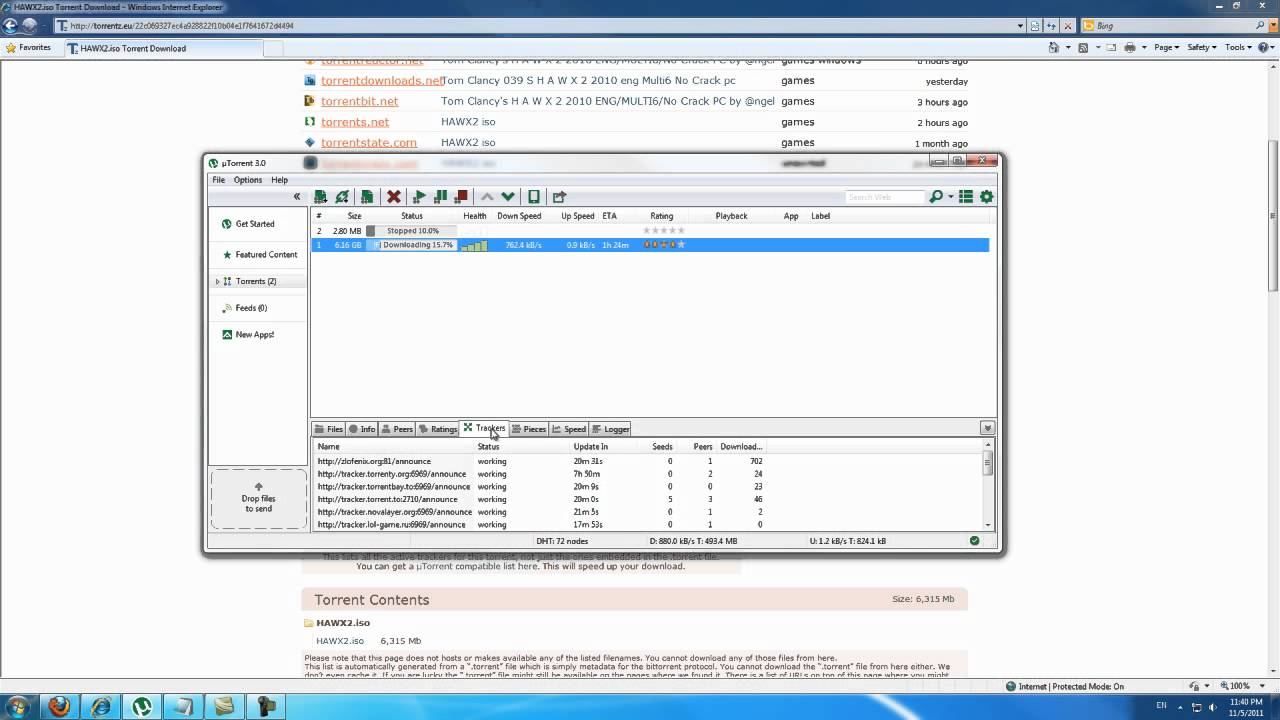The height and width of the screenshot is (720, 1280).
Task: Open torrents.net link in browser
Action: tap(355, 122)
